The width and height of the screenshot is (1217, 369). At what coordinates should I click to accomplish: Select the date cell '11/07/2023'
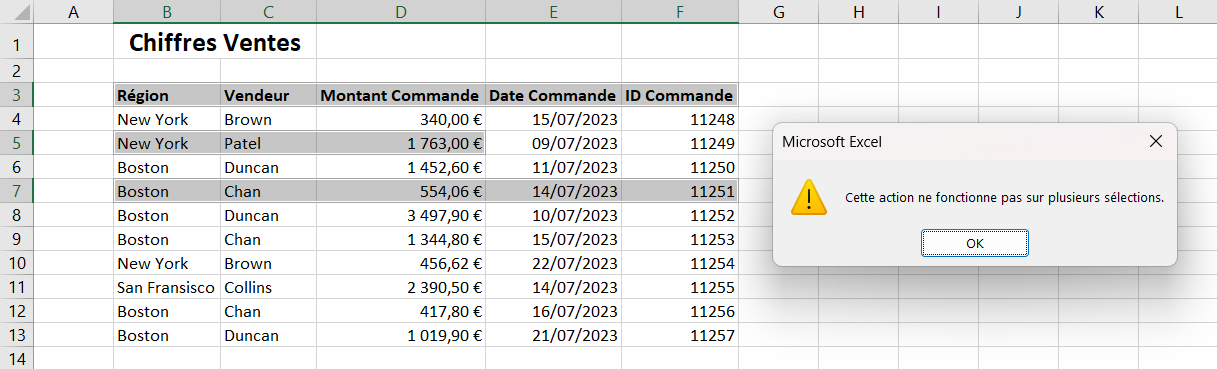[553, 167]
